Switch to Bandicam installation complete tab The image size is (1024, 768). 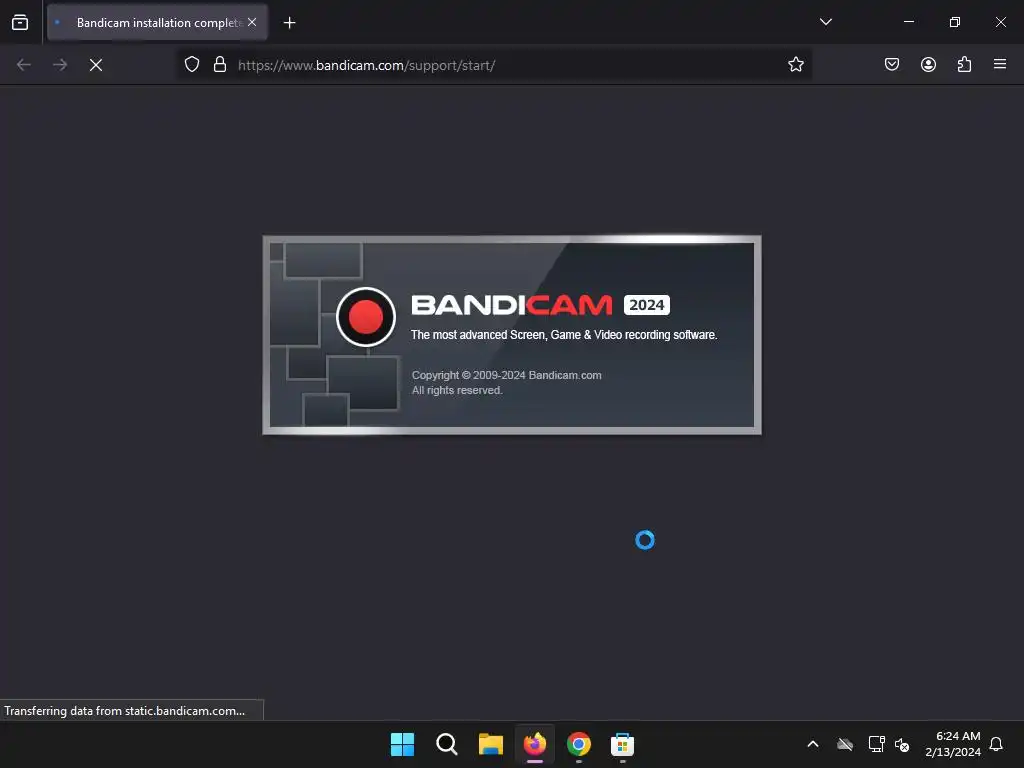(157, 22)
